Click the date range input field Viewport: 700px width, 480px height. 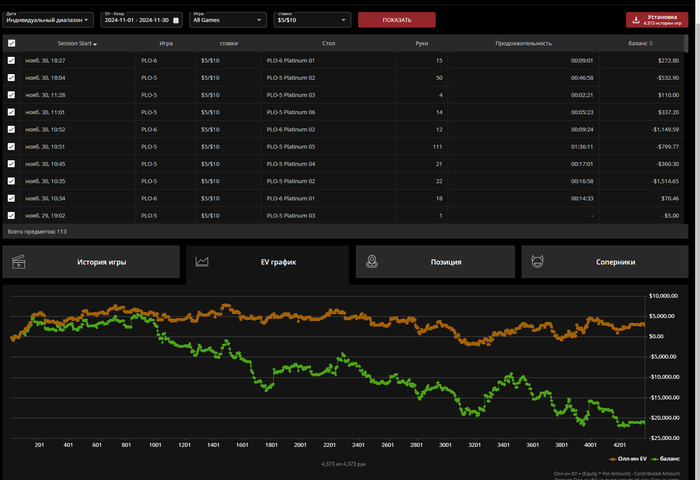click(x=135, y=19)
